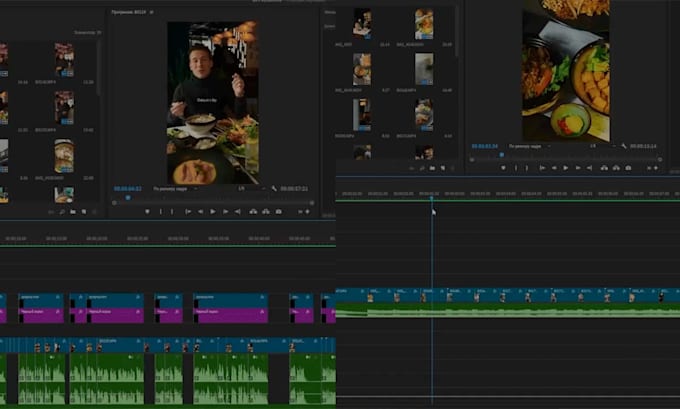The width and height of the screenshot is (680, 409).
Task: Step back one frame in left monitor
Action: pyautogui.click(x=200, y=212)
